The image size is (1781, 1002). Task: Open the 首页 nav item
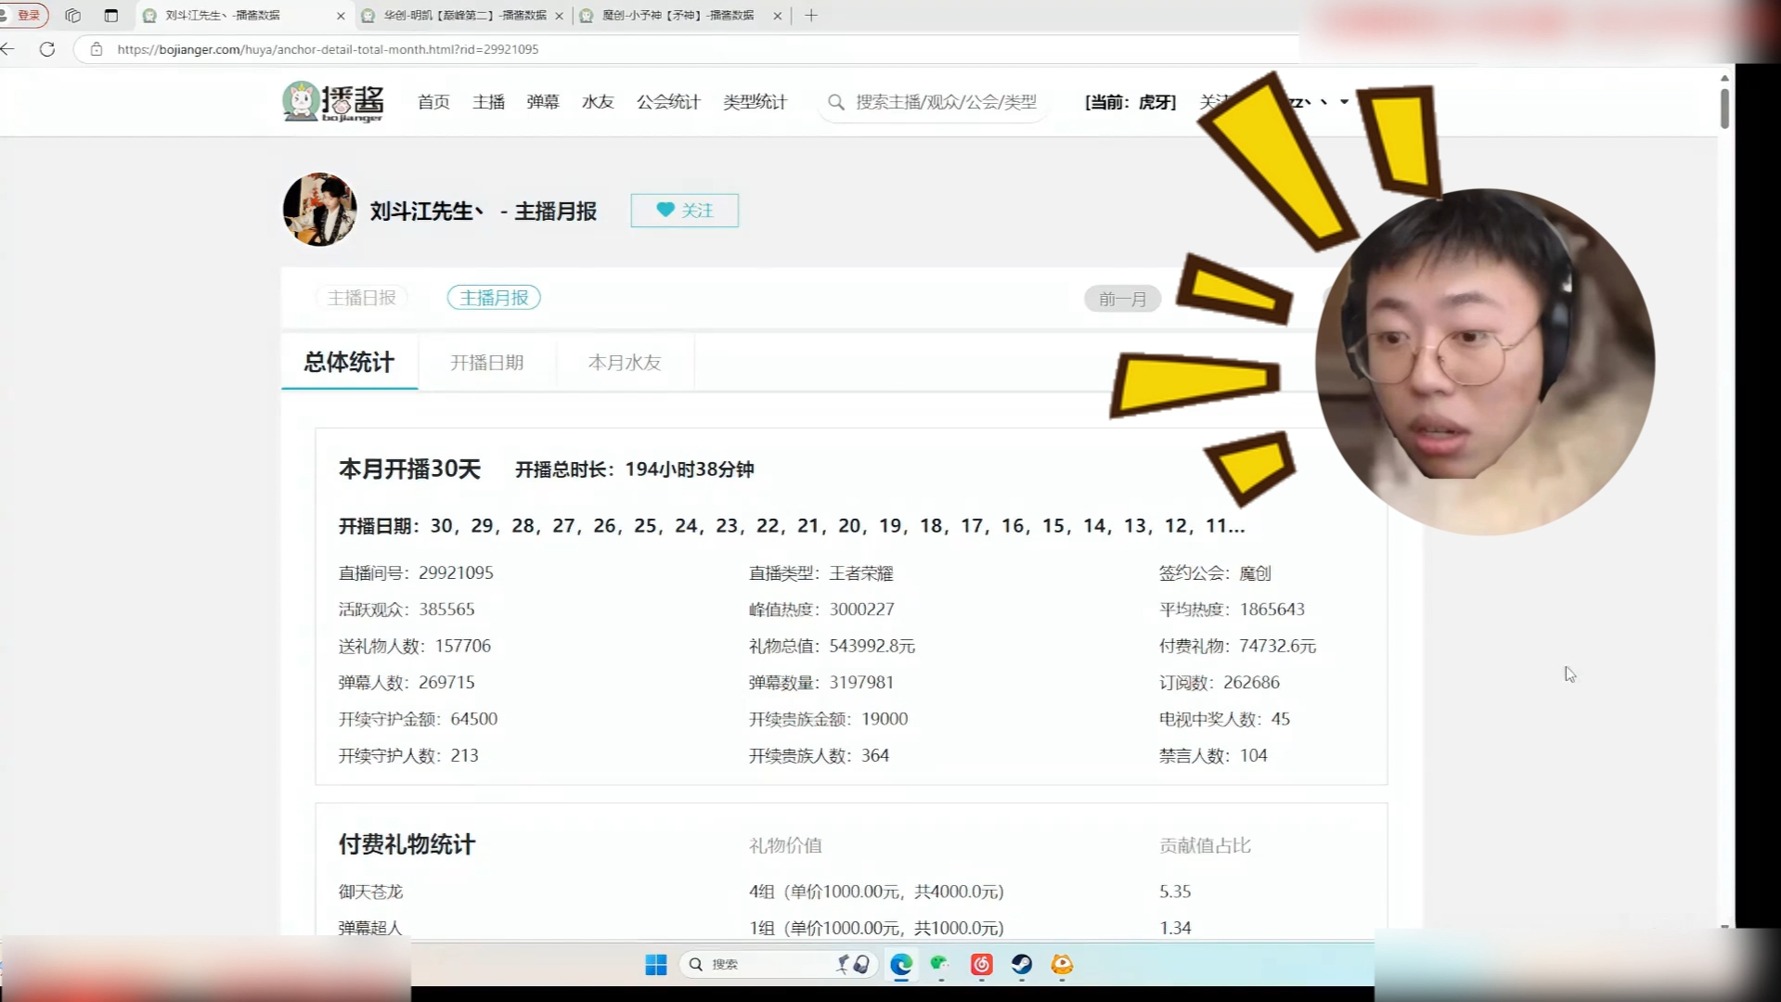pos(433,102)
